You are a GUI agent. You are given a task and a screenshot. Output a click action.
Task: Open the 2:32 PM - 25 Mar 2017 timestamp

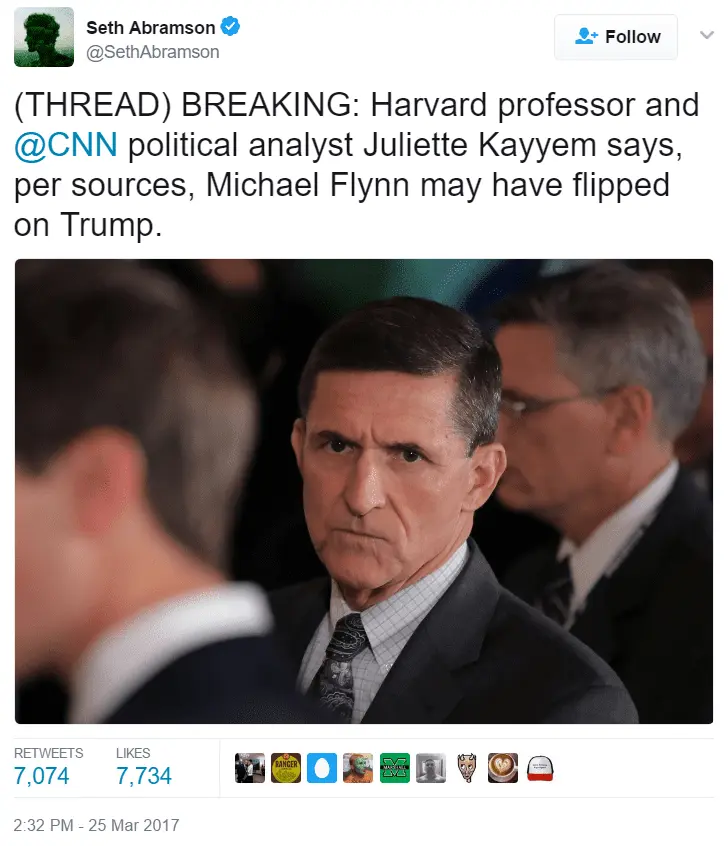click(x=96, y=825)
